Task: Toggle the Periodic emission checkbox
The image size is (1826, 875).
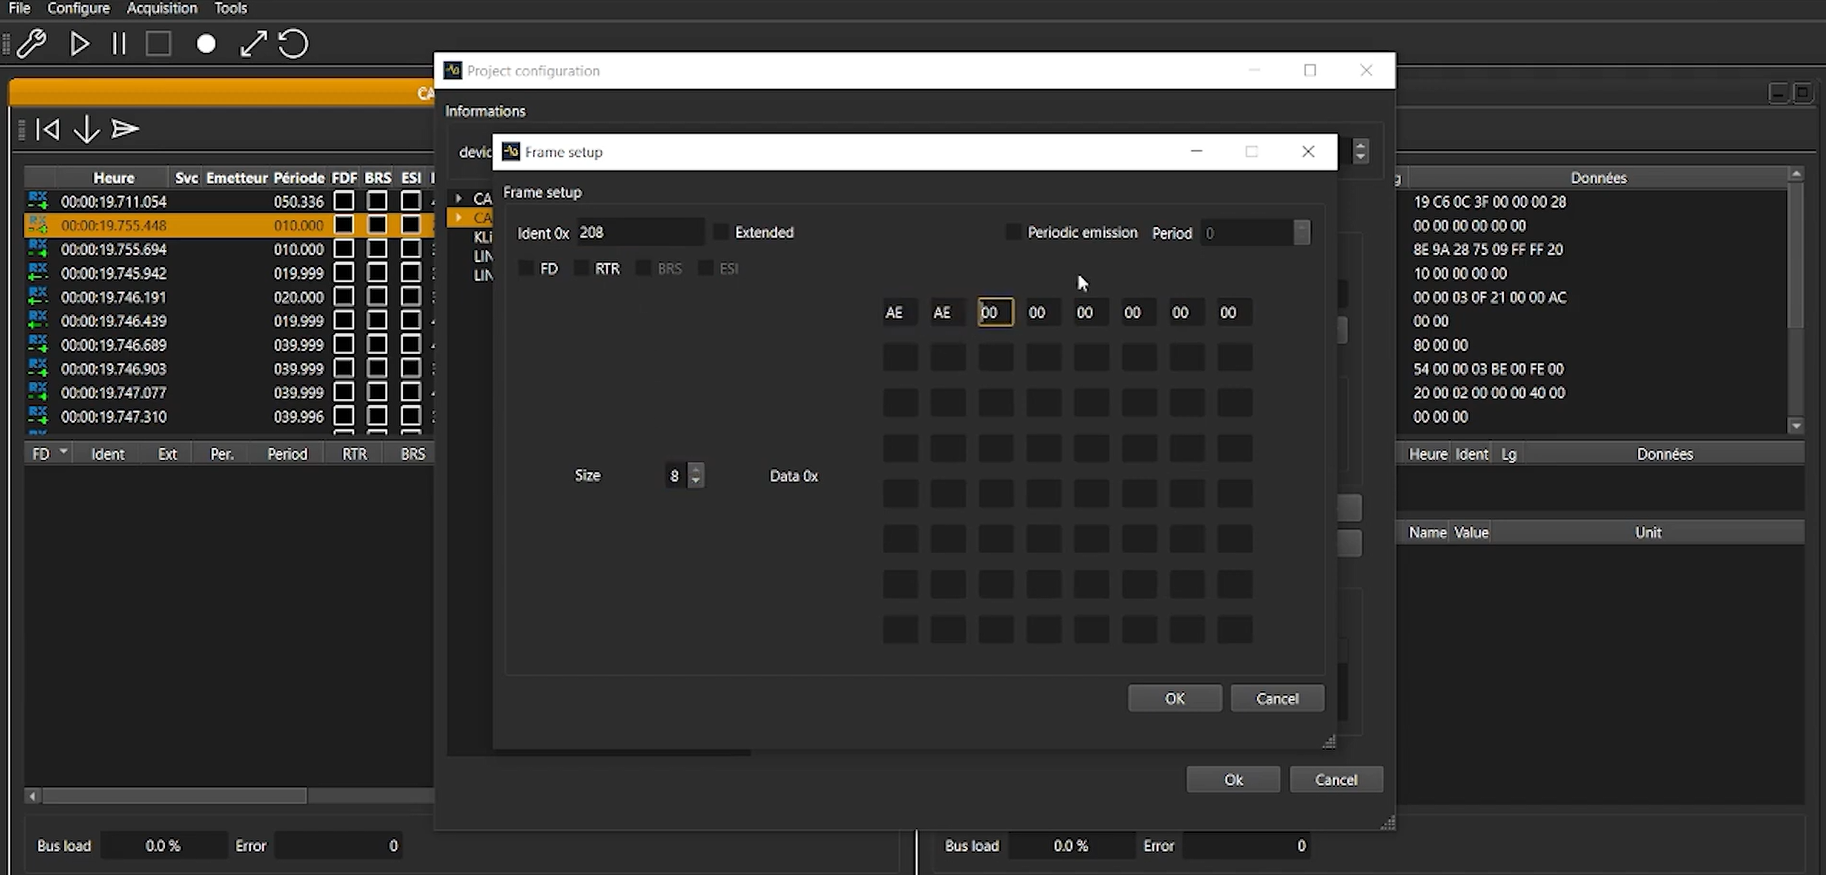Action: click(x=1014, y=232)
